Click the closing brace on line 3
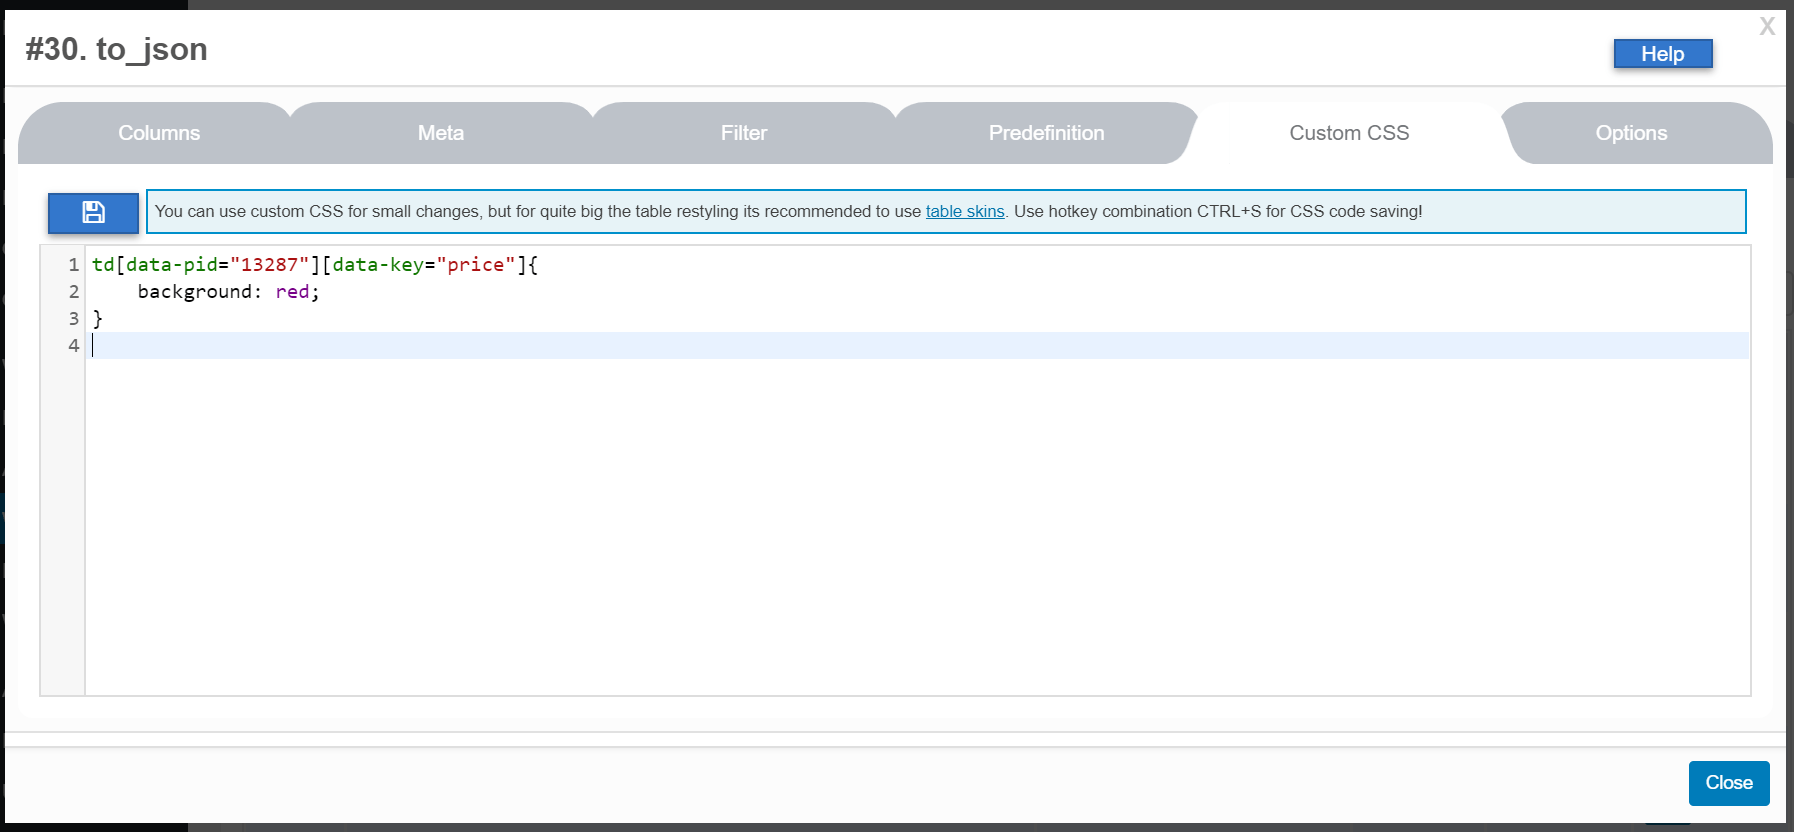1794x832 pixels. tap(98, 319)
